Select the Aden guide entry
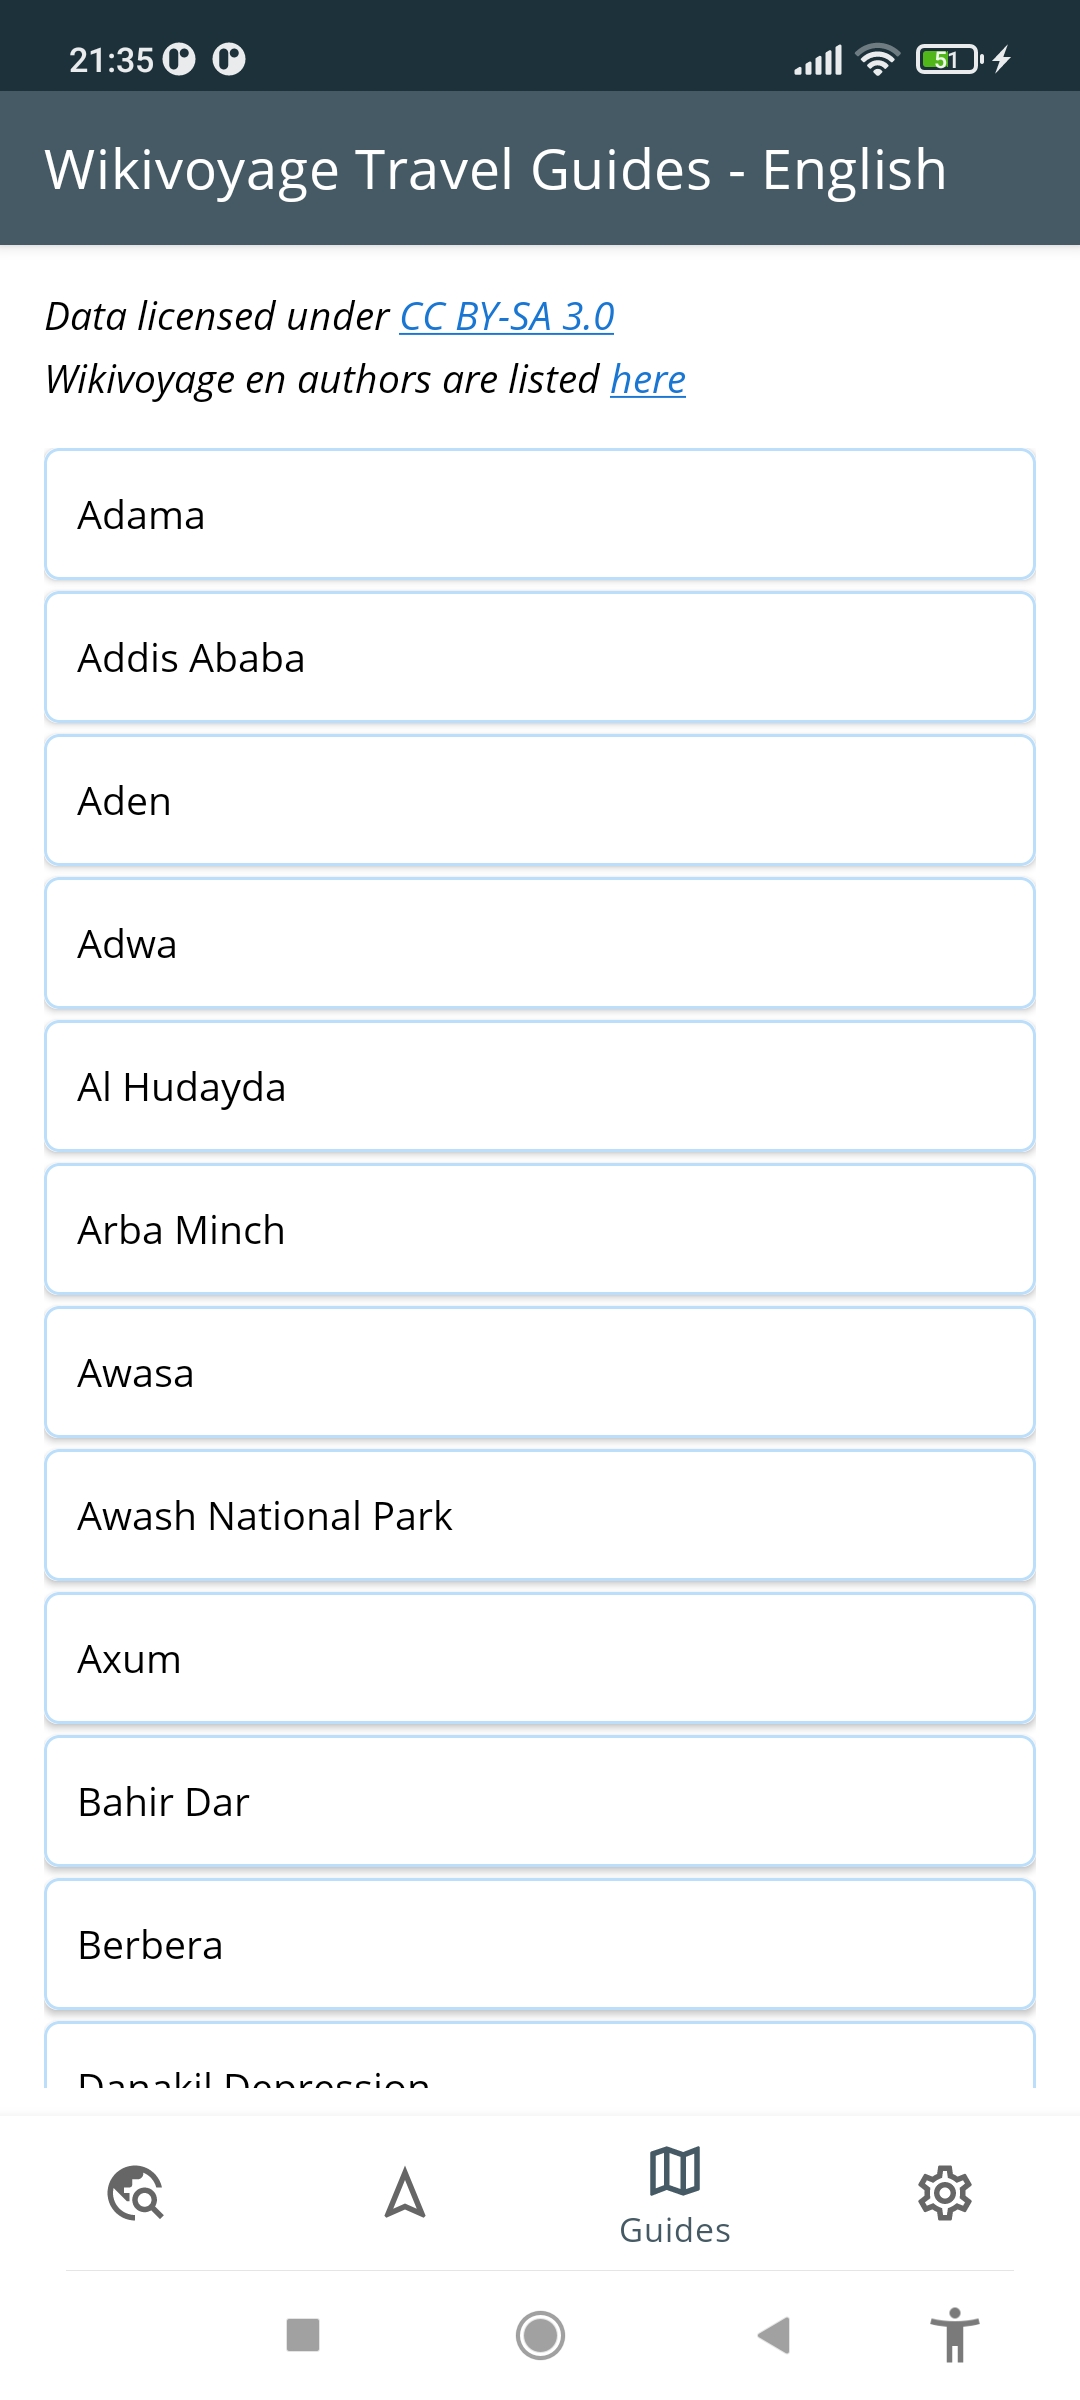The height and width of the screenshot is (2400, 1080). pyautogui.click(x=540, y=801)
